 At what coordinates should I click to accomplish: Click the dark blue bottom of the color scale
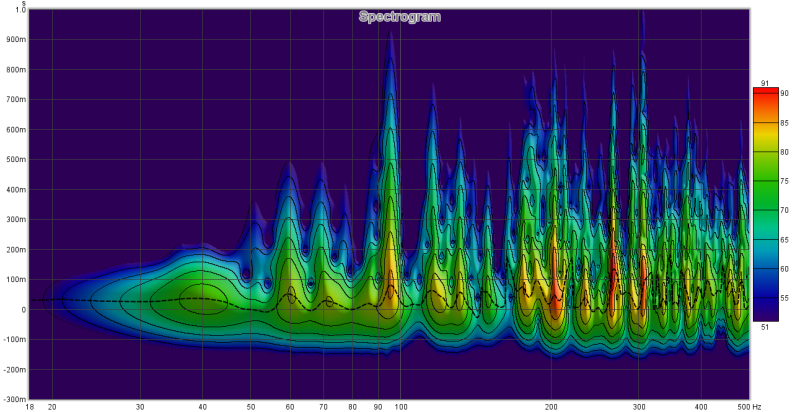(x=764, y=310)
